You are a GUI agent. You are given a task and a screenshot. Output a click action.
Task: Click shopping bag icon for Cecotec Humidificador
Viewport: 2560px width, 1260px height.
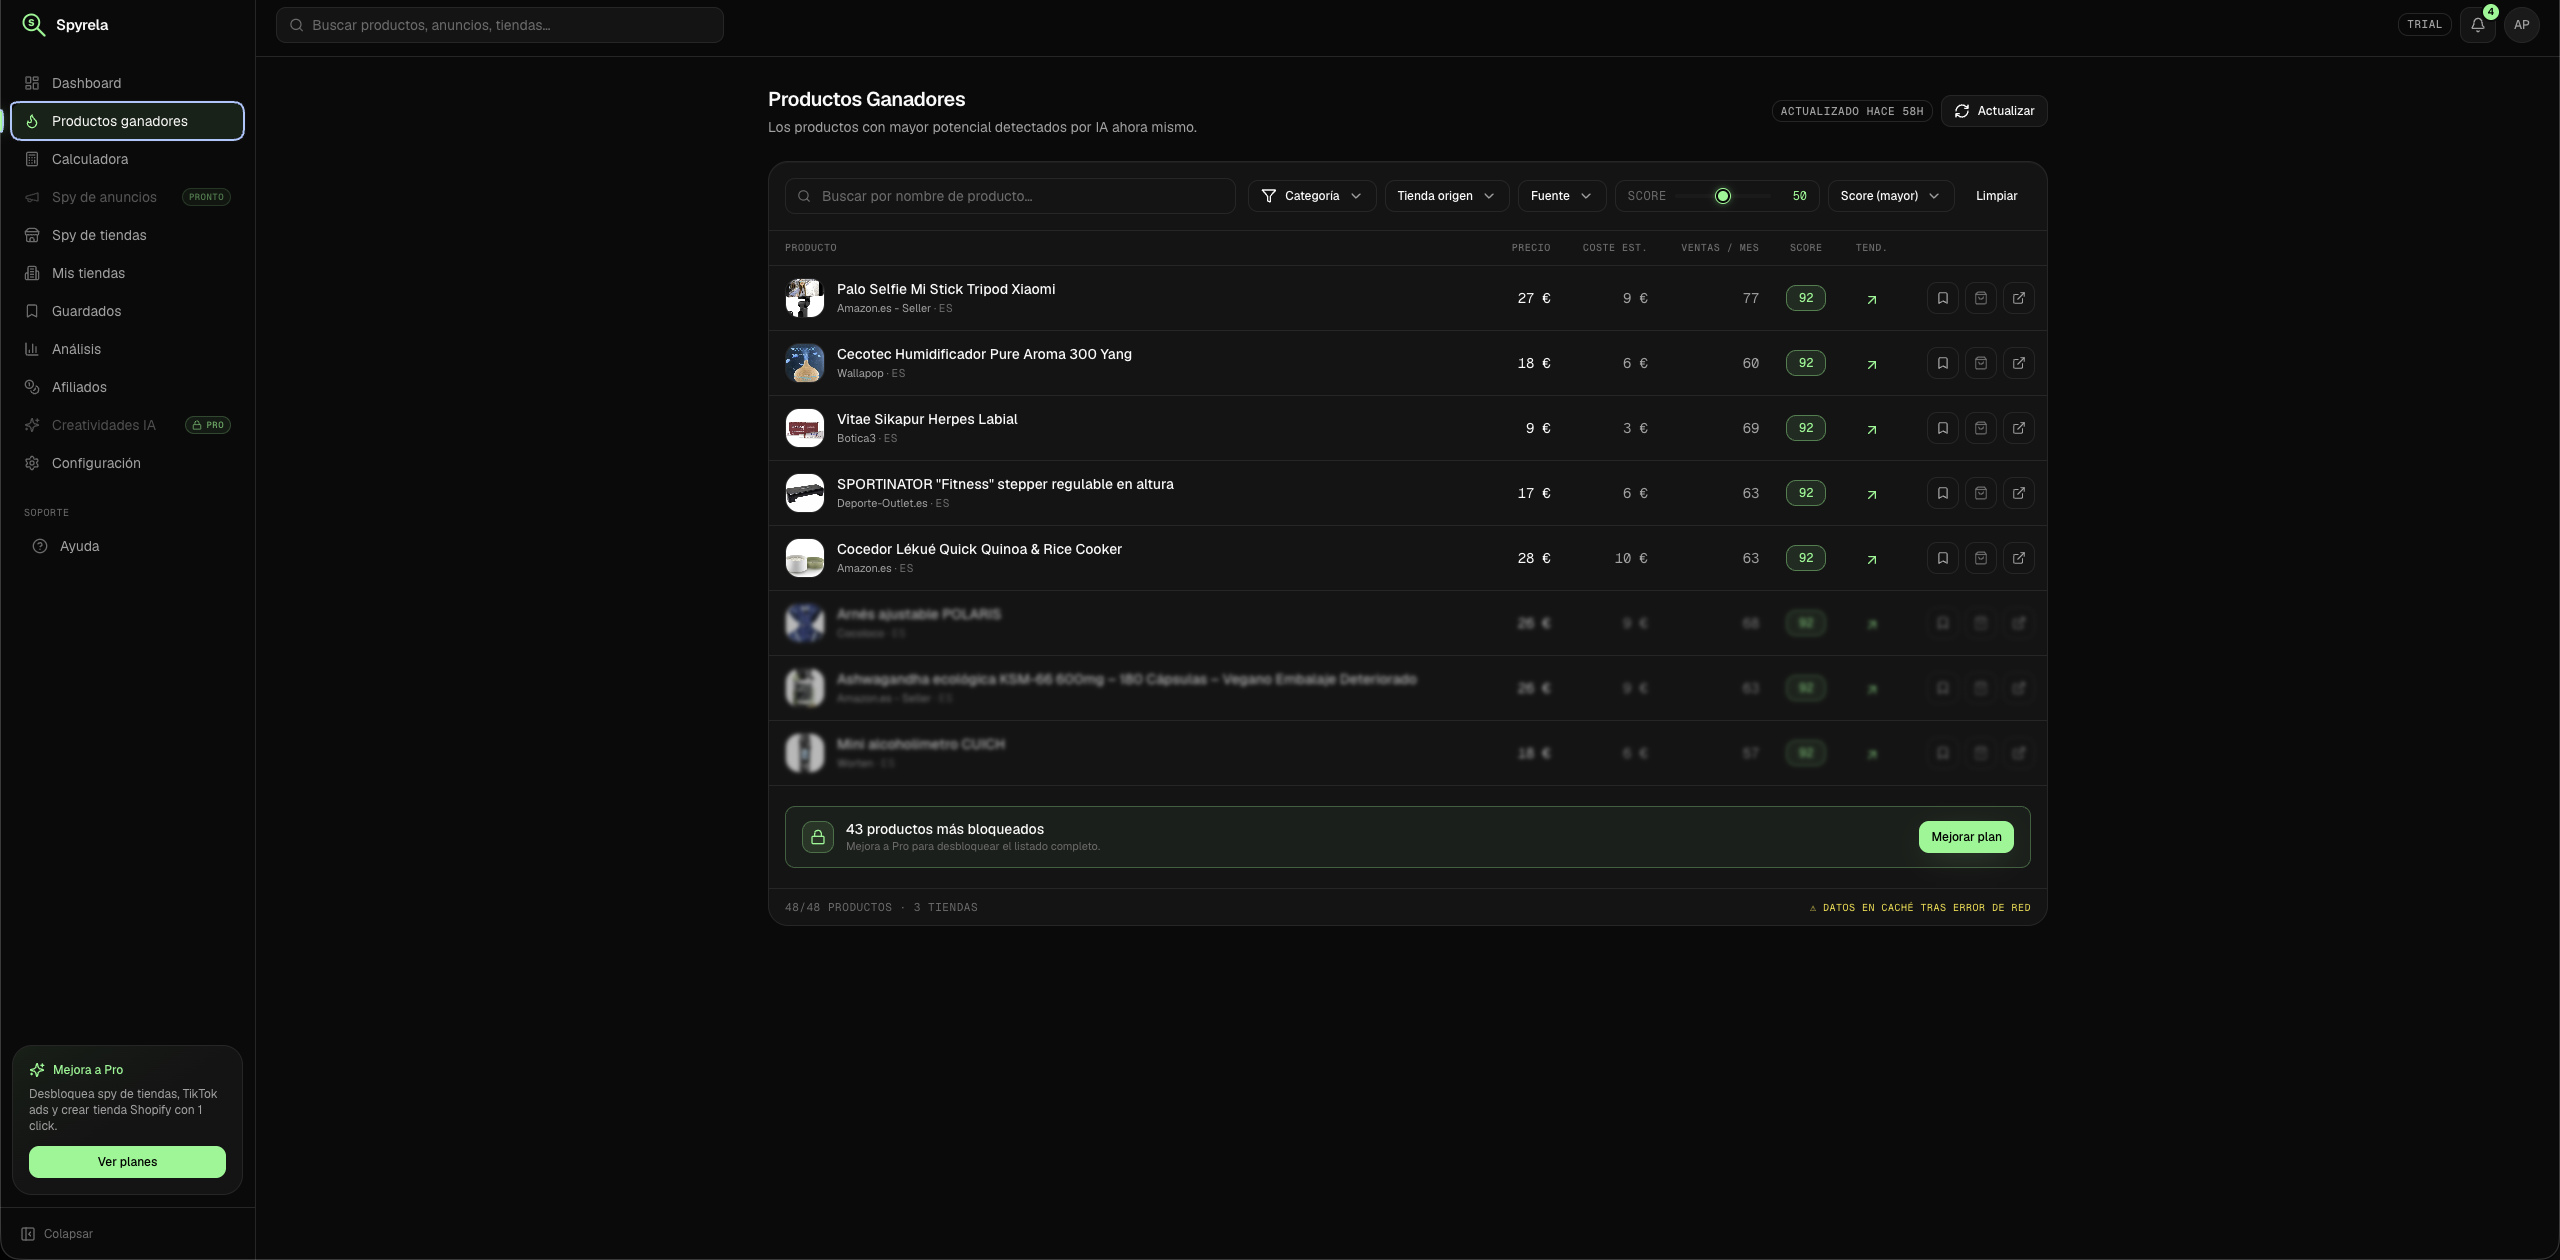coord(1980,363)
